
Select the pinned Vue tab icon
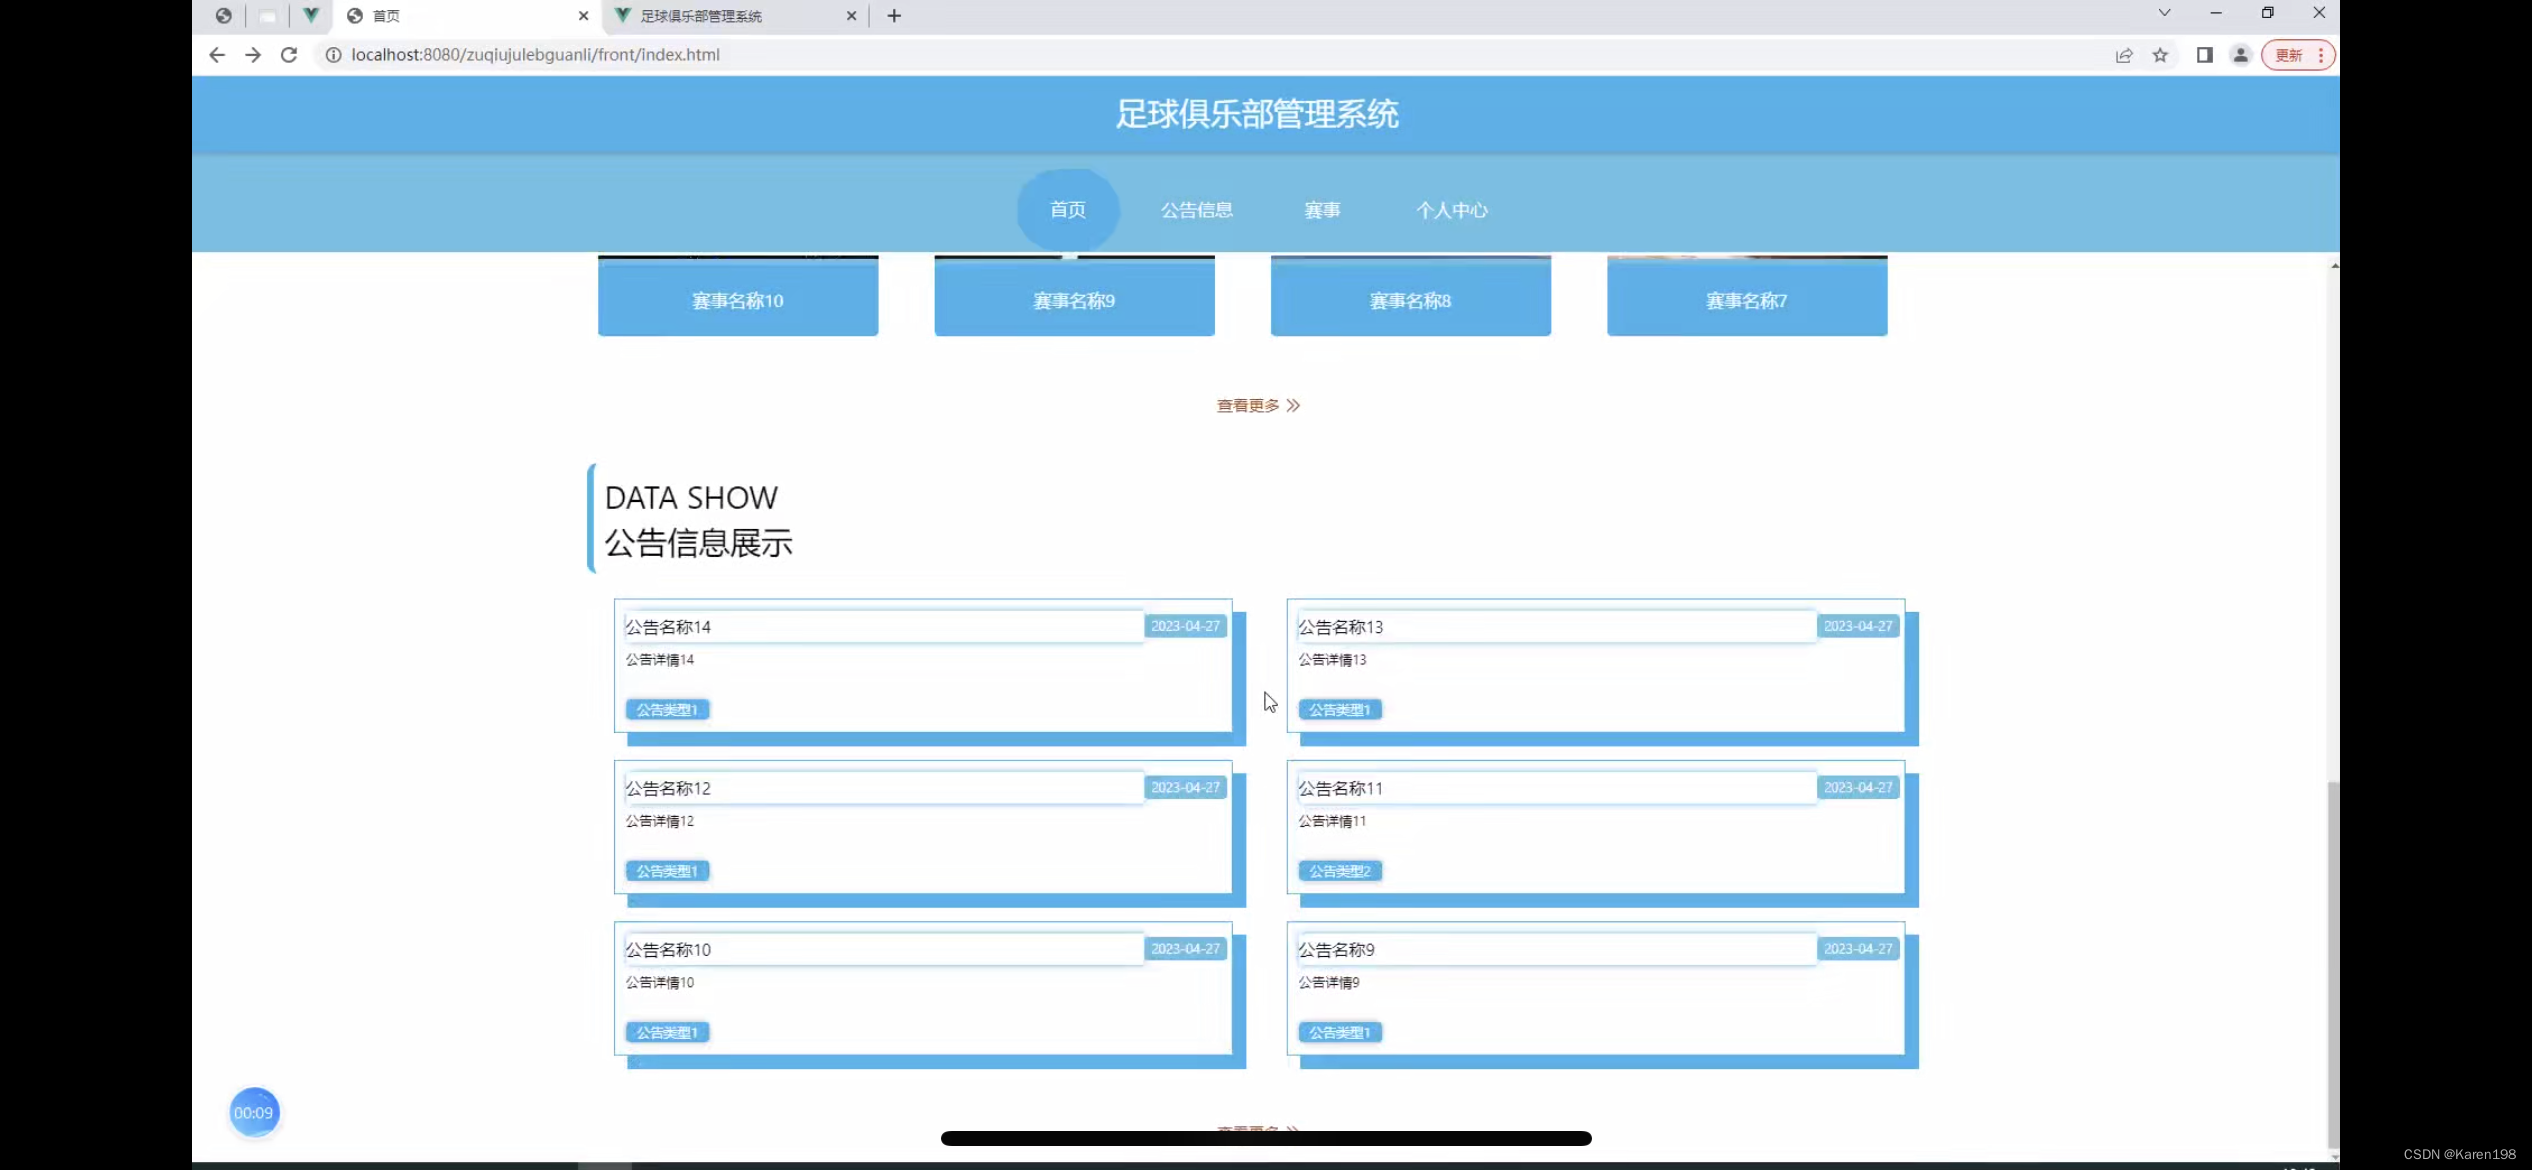tap(311, 15)
